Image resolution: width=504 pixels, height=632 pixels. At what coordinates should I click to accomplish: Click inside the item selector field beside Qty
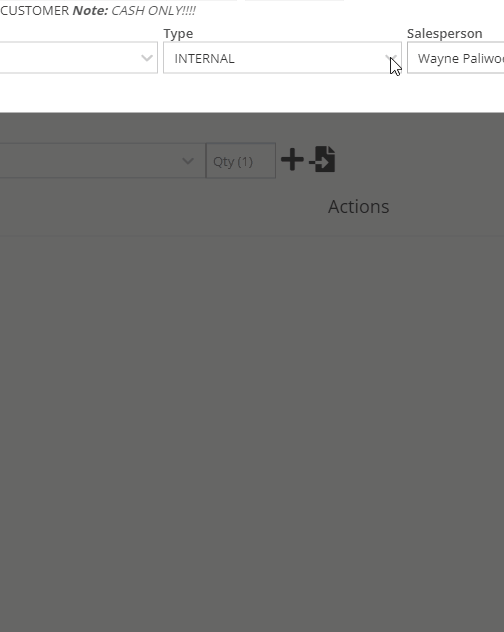[x=102, y=161]
